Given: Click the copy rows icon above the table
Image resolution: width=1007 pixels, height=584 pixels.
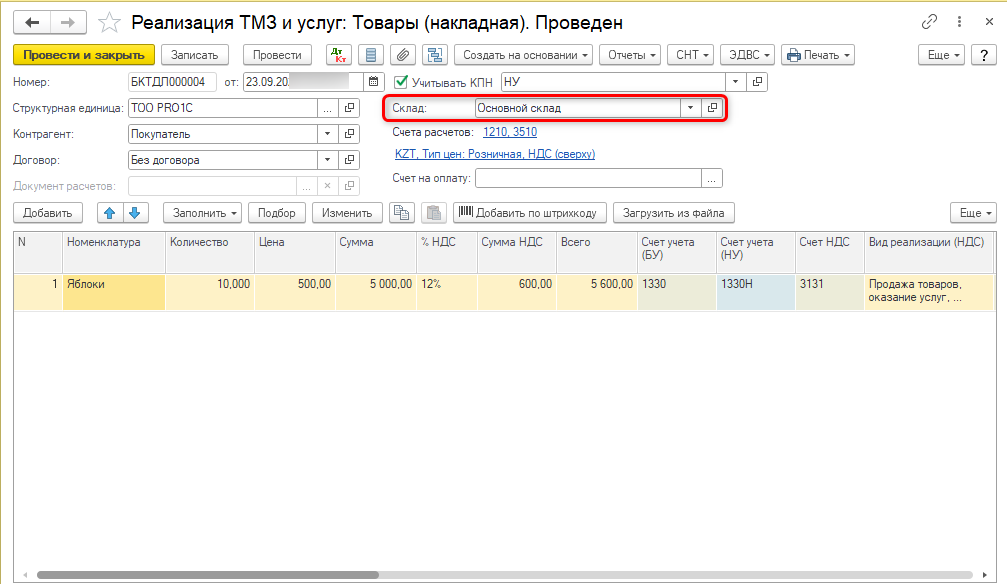Looking at the screenshot, I should pos(401,213).
